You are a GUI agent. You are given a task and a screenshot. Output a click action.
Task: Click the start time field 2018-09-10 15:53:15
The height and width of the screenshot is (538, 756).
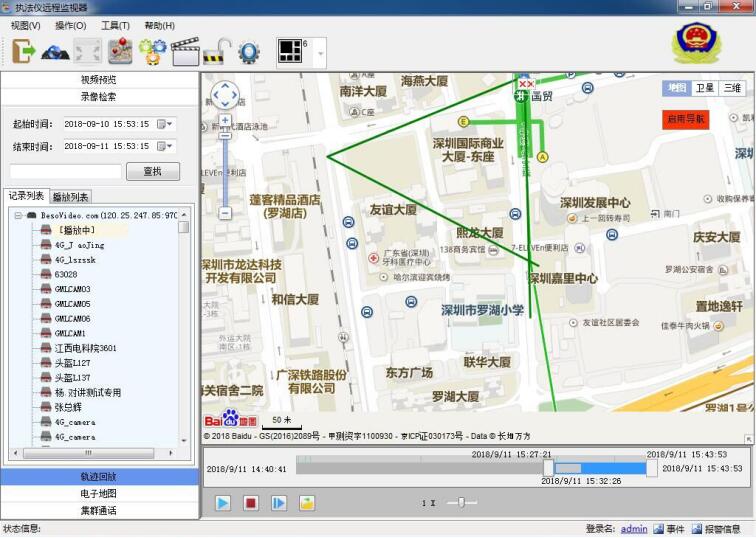[x=119, y=124]
